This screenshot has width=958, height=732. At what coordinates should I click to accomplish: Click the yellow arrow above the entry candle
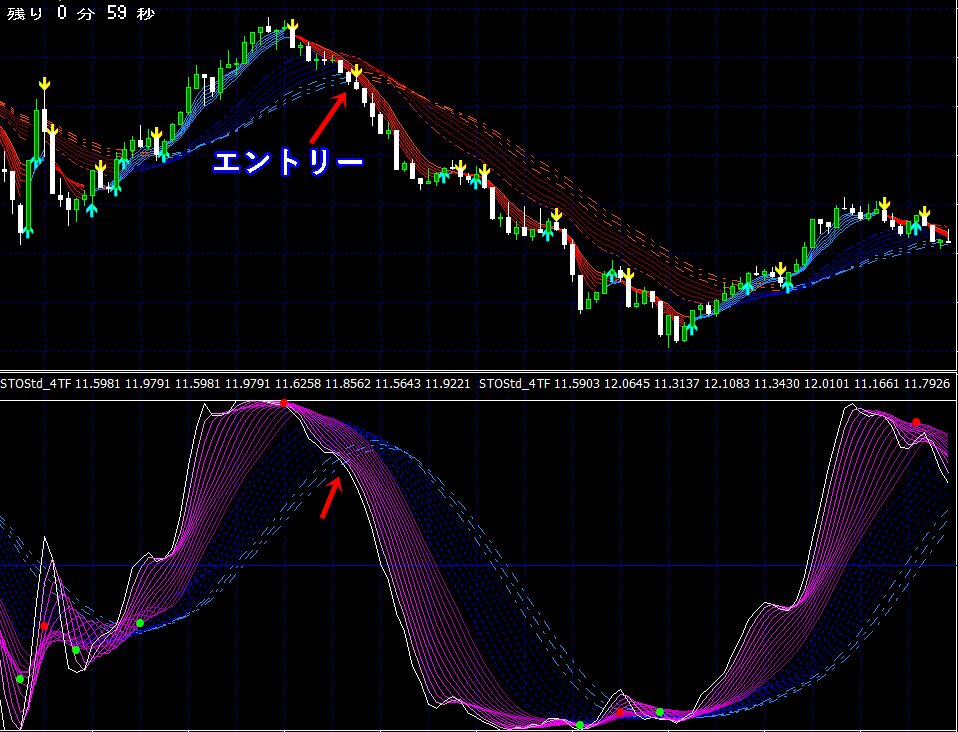click(x=355, y=70)
